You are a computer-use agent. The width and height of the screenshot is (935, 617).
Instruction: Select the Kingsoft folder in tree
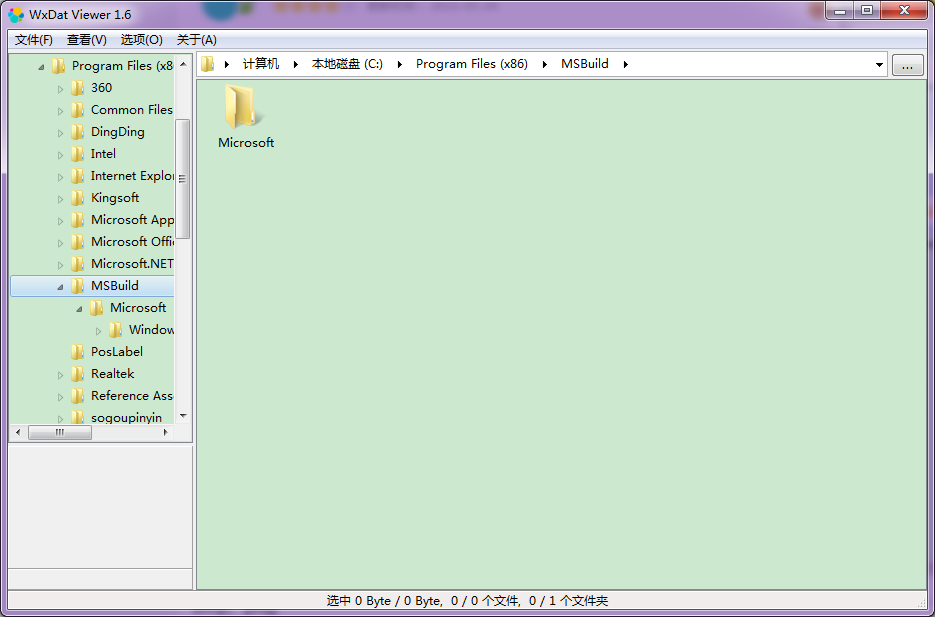(x=114, y=198)
